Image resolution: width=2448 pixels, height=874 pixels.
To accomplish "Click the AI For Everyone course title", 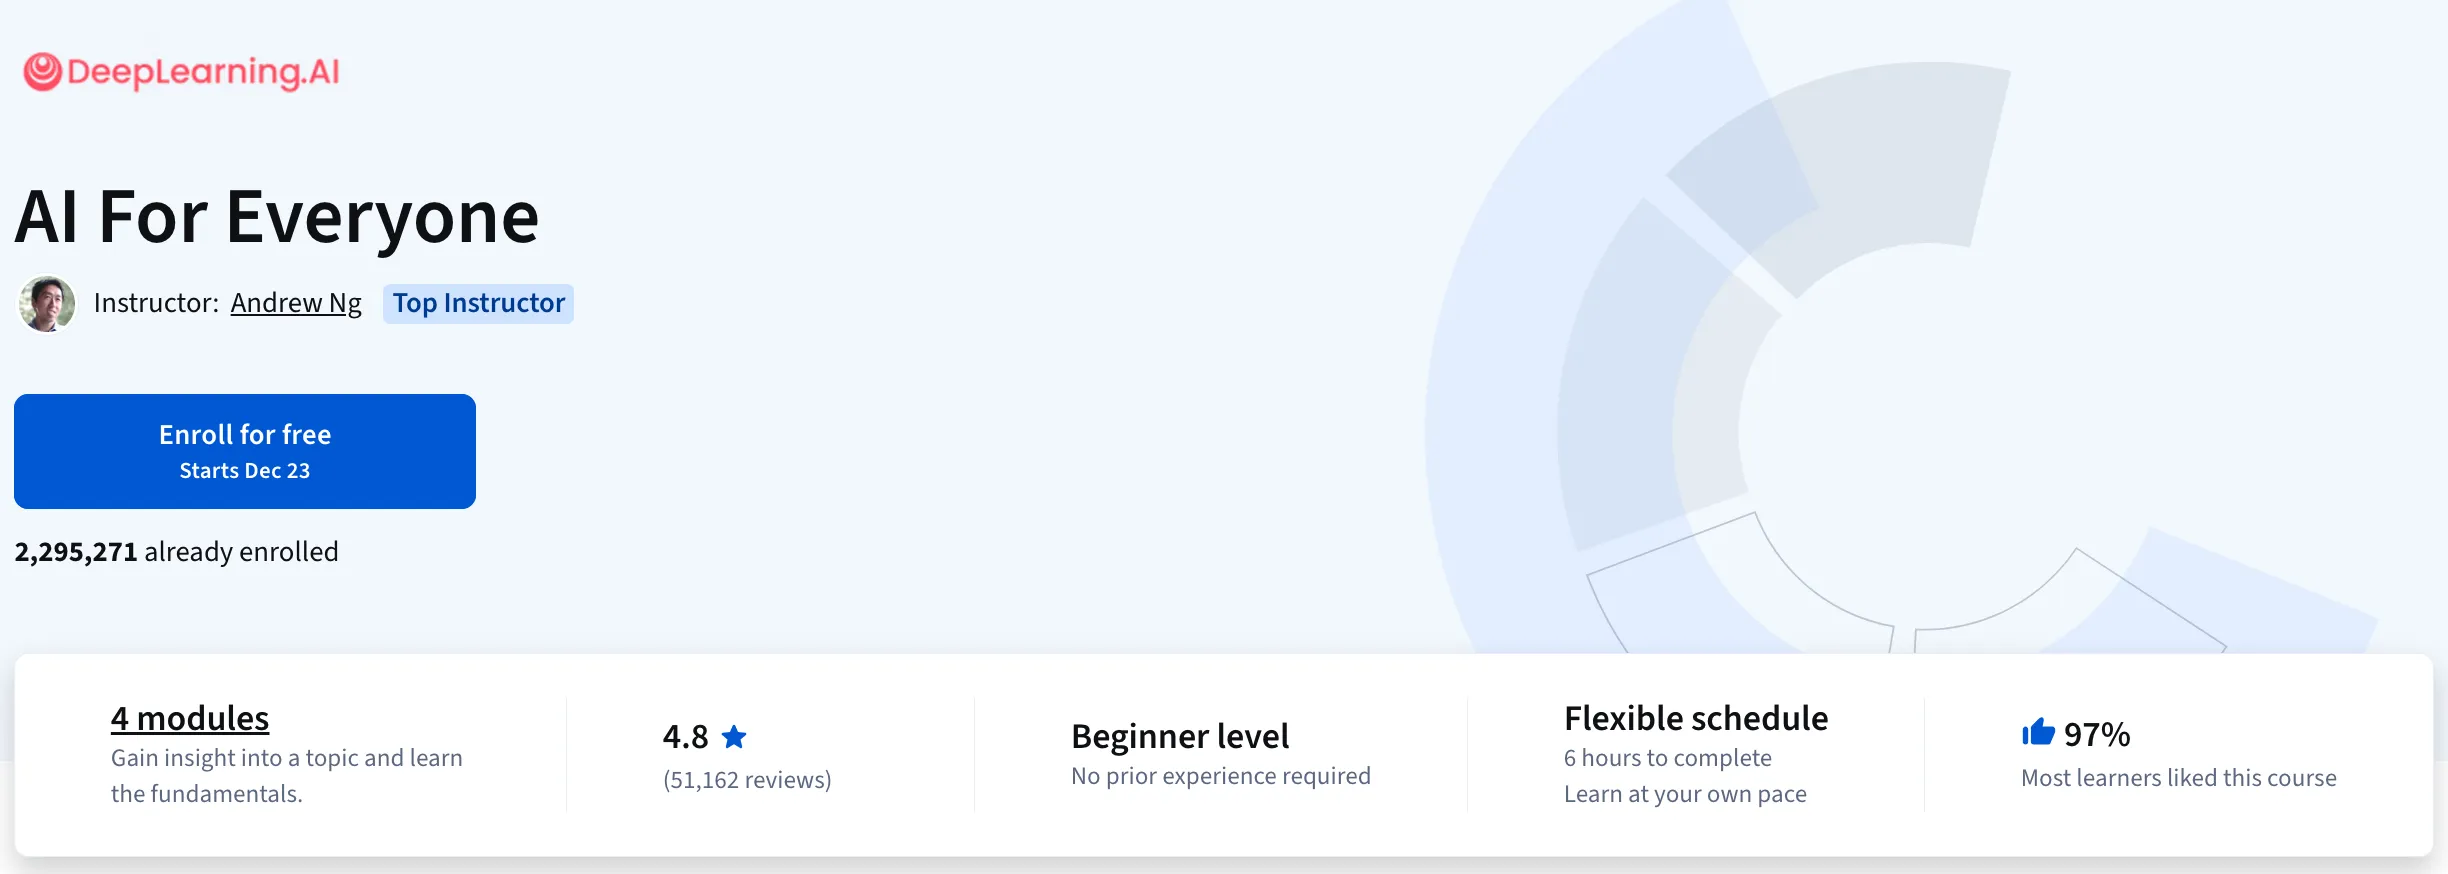I will [277, 217].
